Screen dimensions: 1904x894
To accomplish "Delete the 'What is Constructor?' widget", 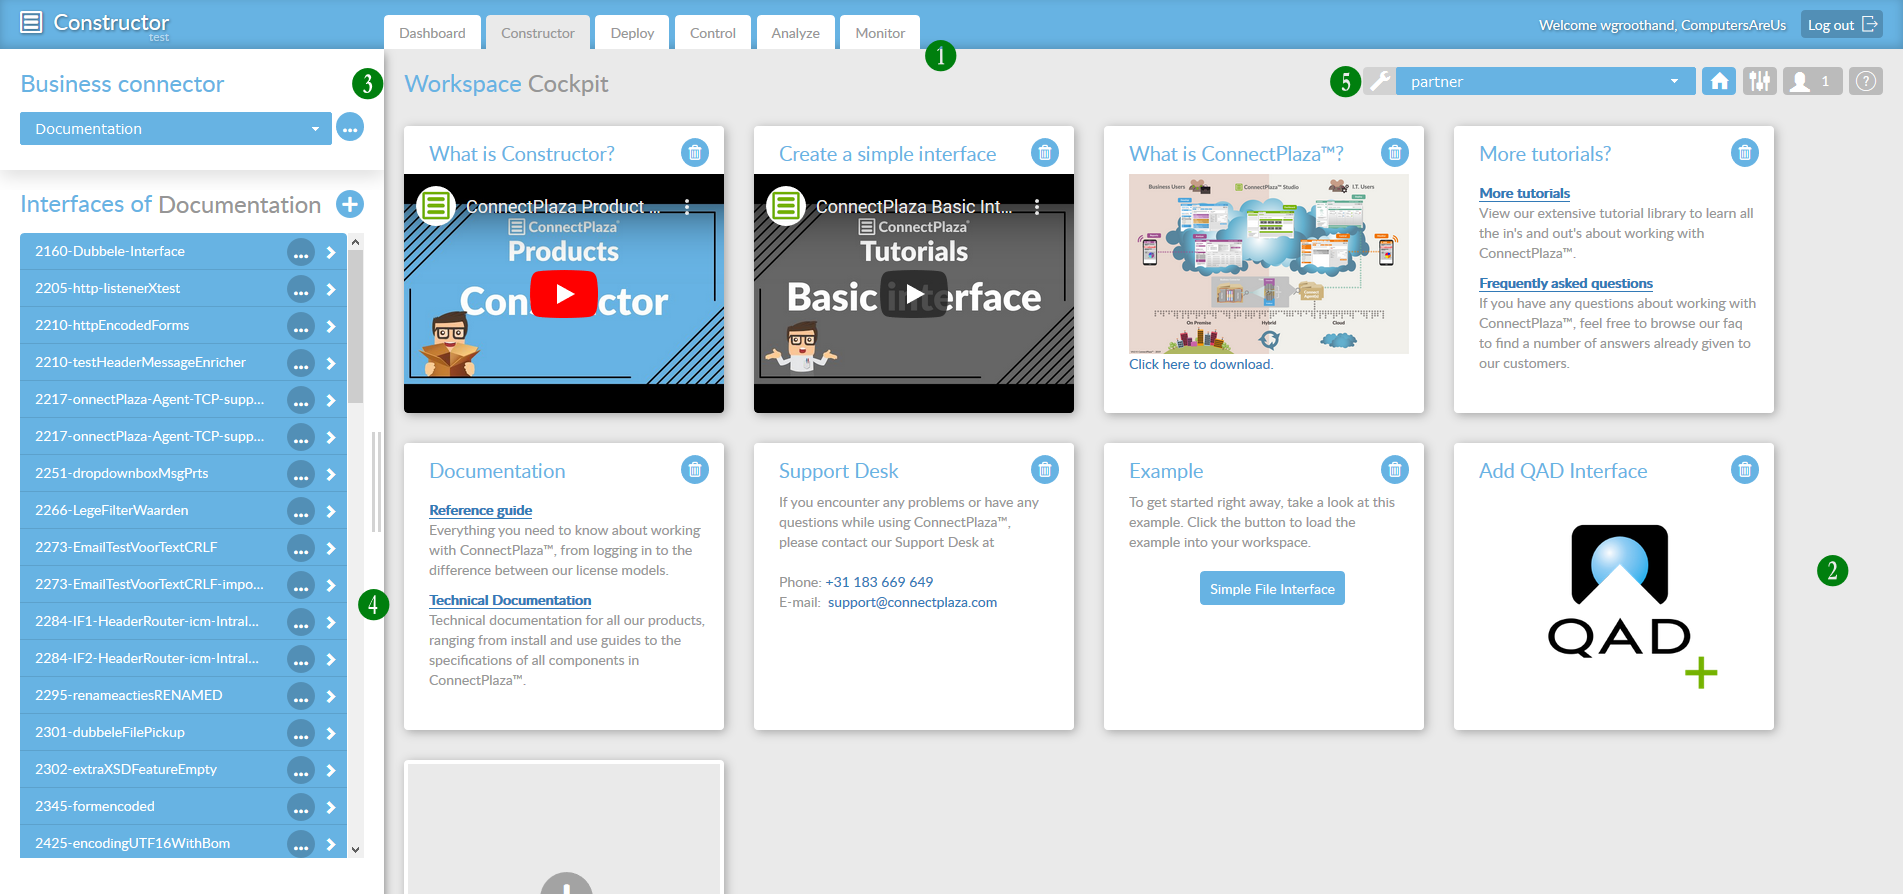I will [x=694, y=153].
